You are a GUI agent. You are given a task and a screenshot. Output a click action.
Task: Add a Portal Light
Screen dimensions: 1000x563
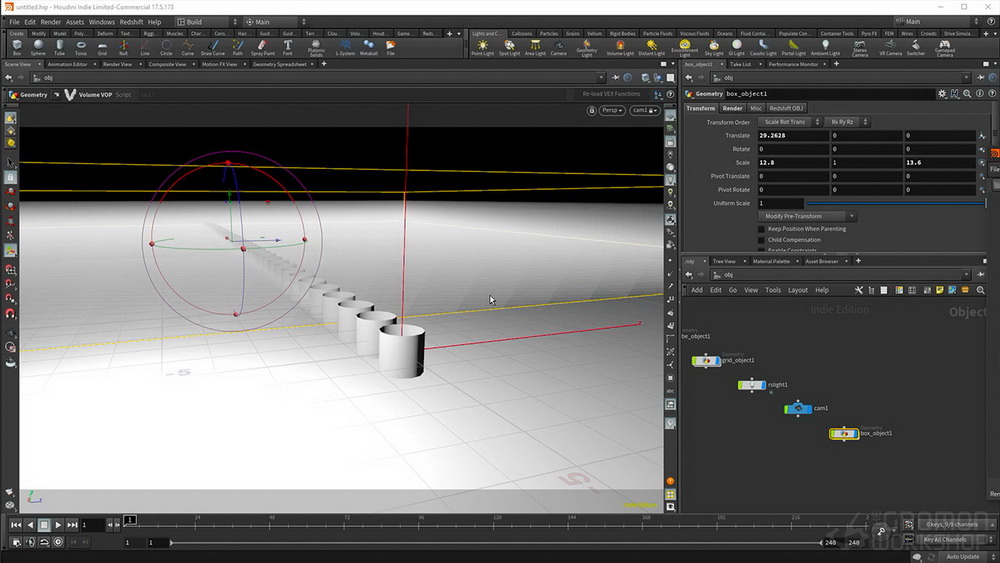(793, 48)
